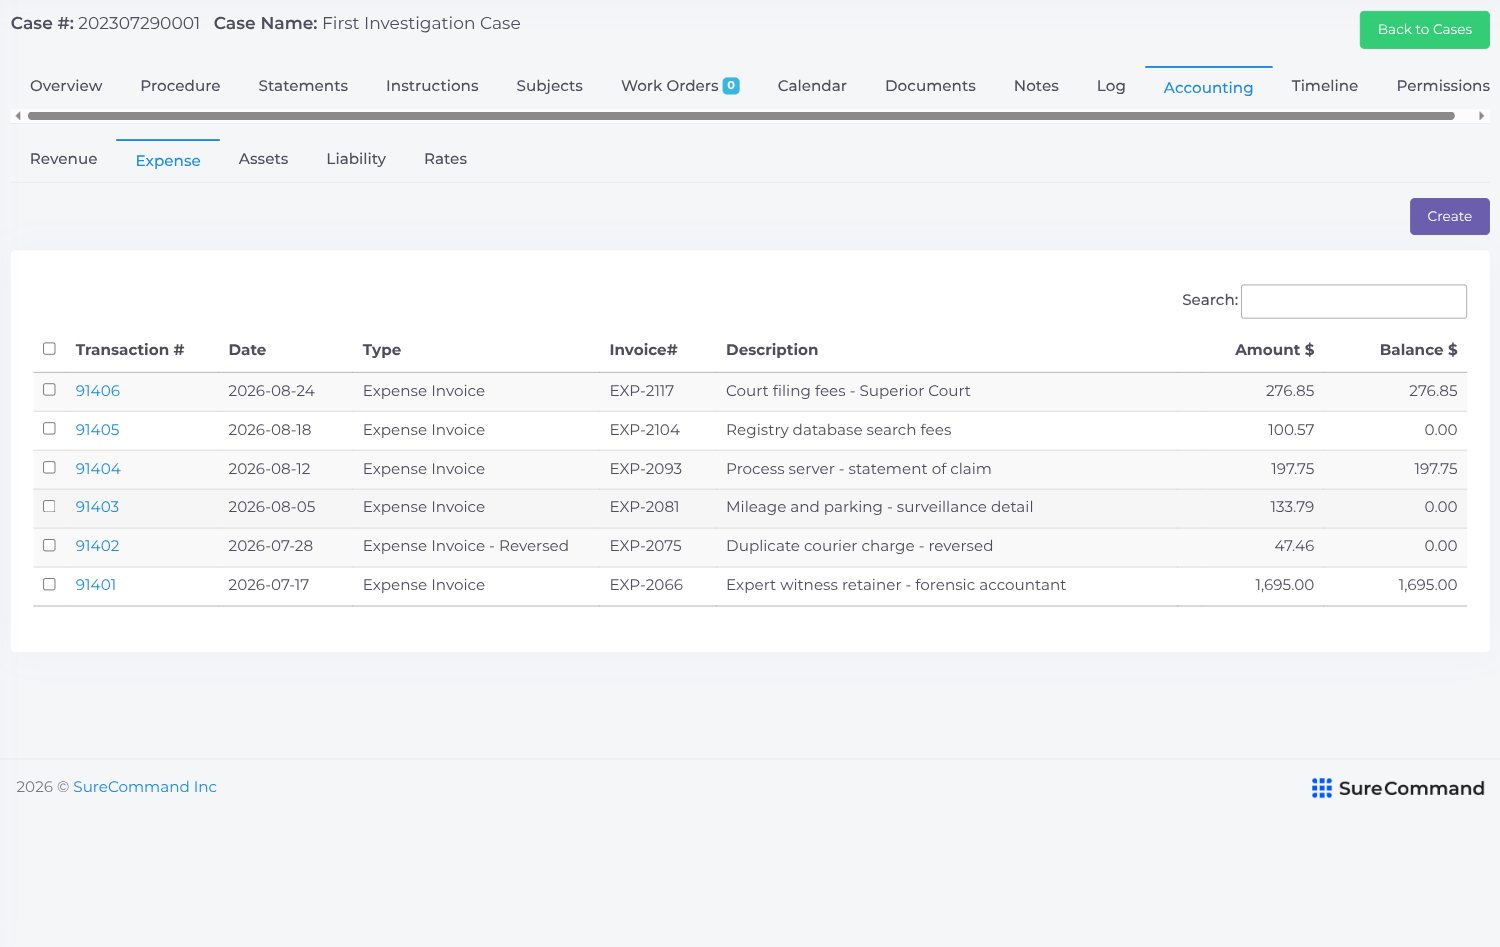Image resolution: width=1500 pixels, height=947 pixels.
Task: Click the Create button
Action: pos(1449,216)
